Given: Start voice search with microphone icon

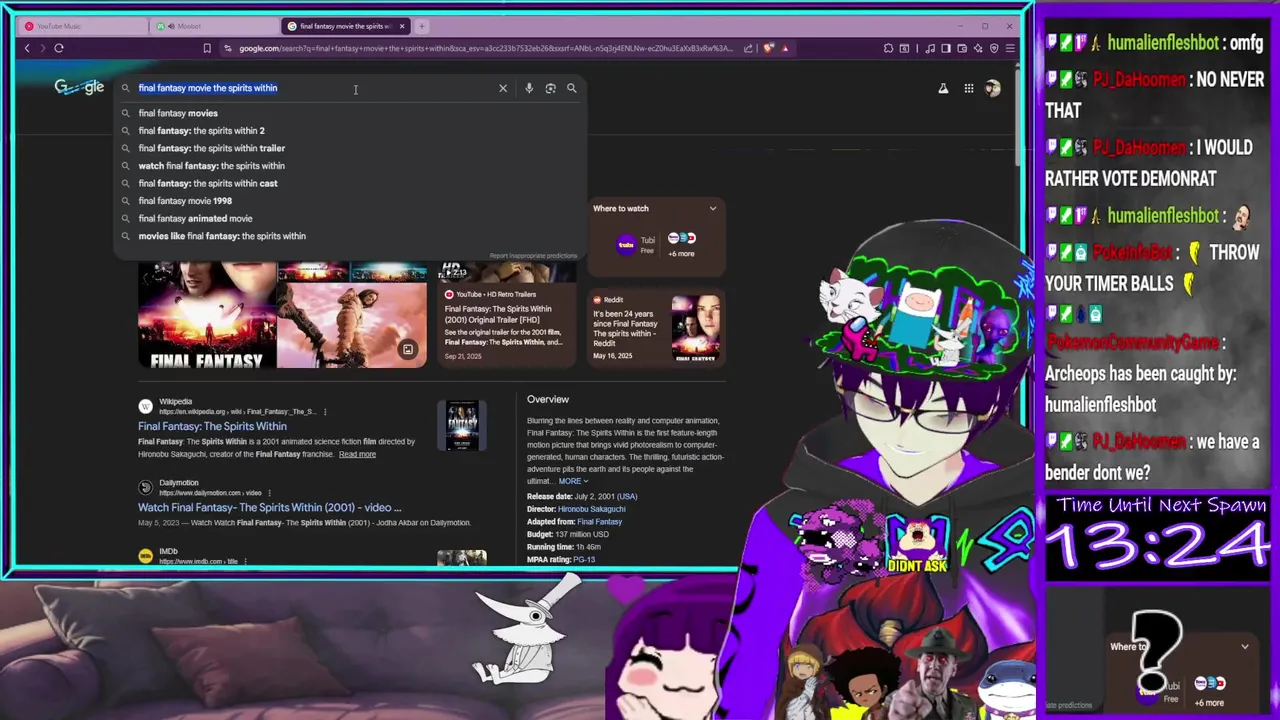Looking at the screenshot, I should [529, 88].
